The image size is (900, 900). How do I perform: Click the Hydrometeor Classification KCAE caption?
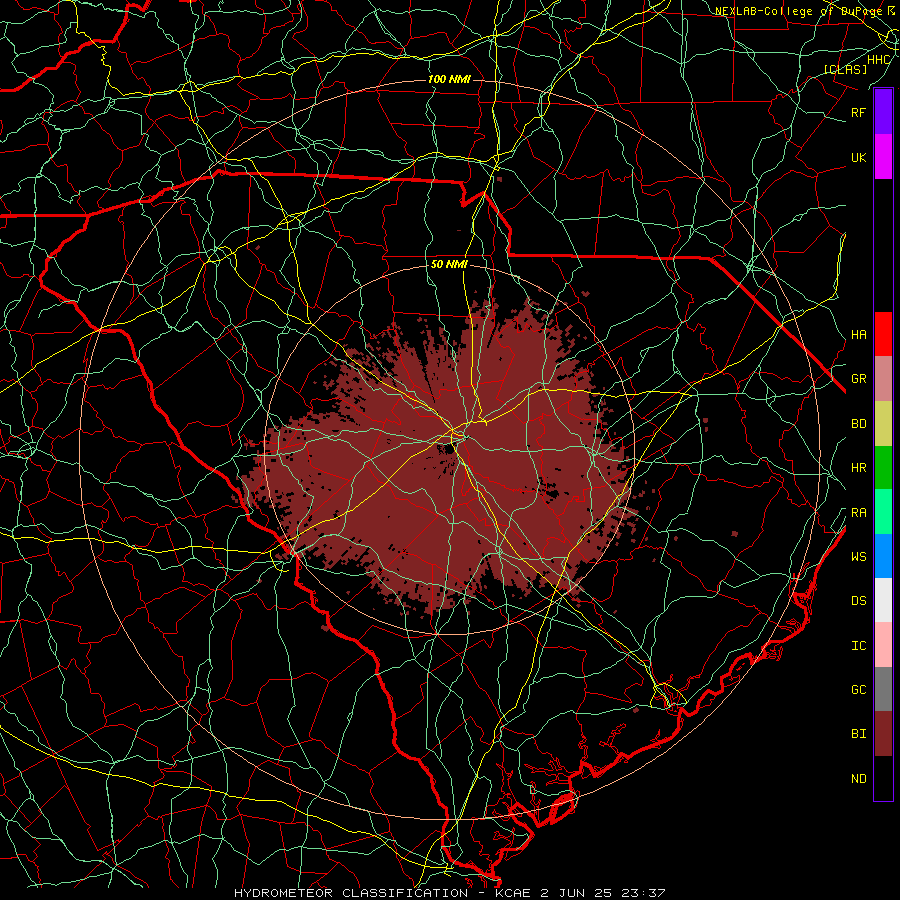[x=449, y=893]
